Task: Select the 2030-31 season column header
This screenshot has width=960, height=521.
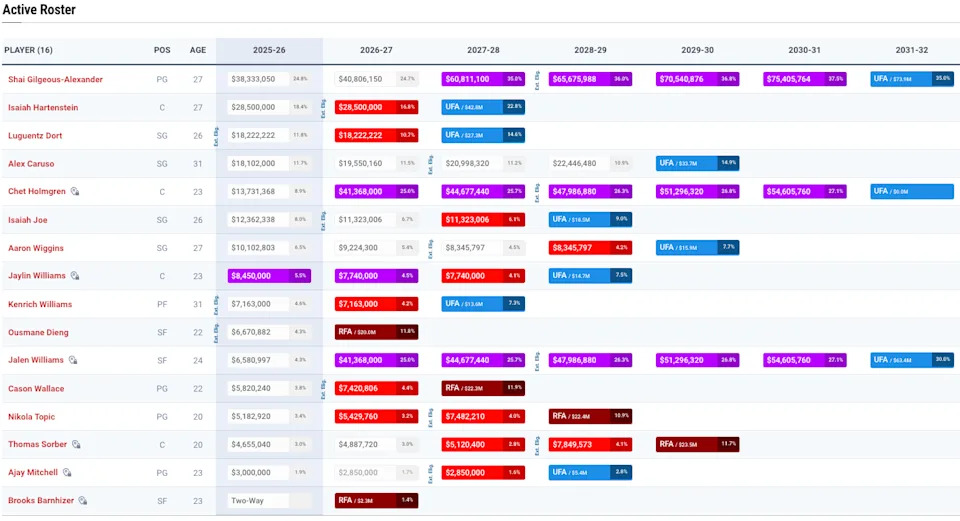Action: (x=804, y=50)
